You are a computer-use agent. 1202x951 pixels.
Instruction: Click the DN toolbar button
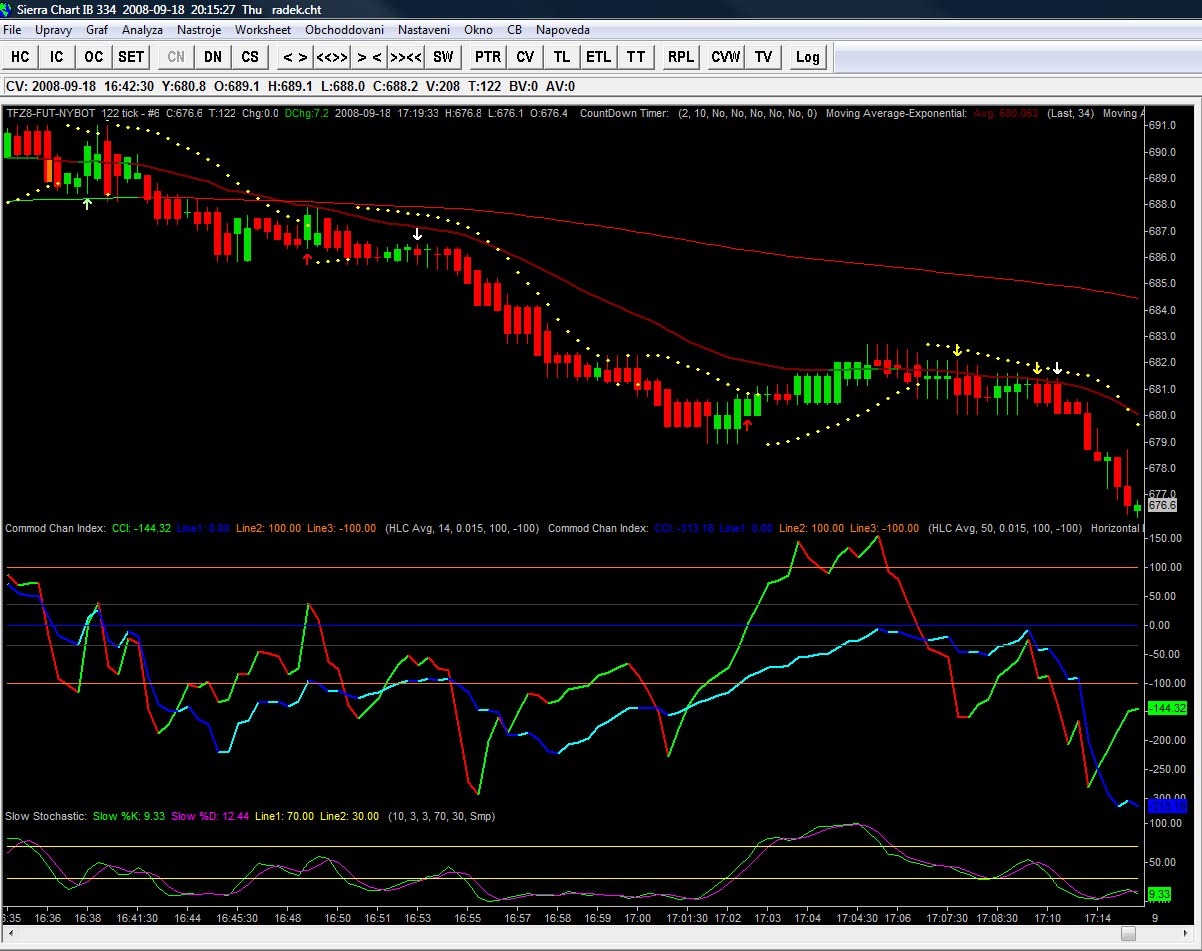point(213,57)
